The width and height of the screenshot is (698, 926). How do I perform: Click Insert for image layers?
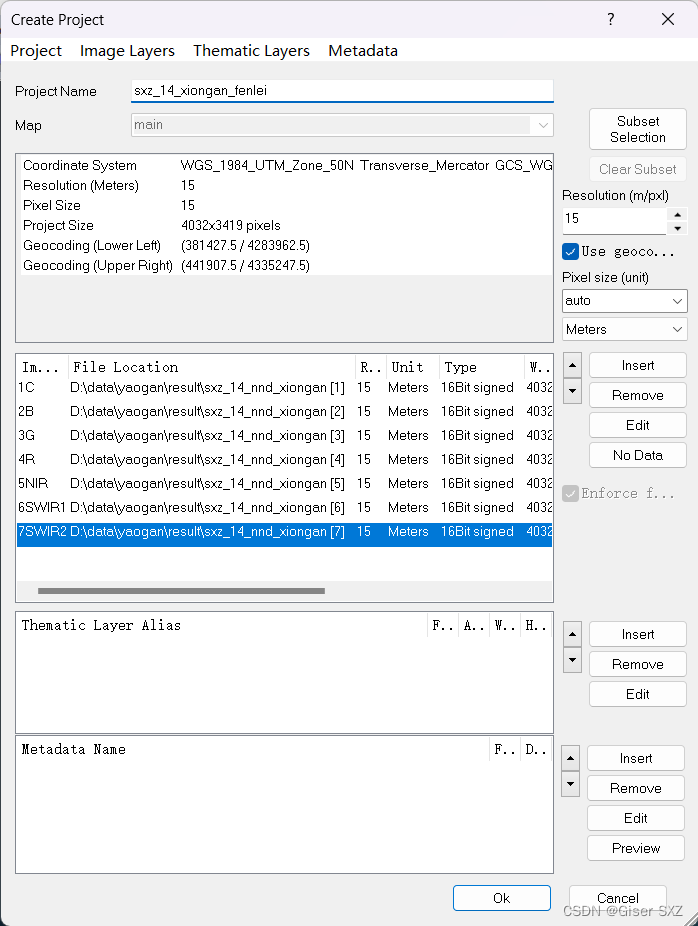[638, 366]
